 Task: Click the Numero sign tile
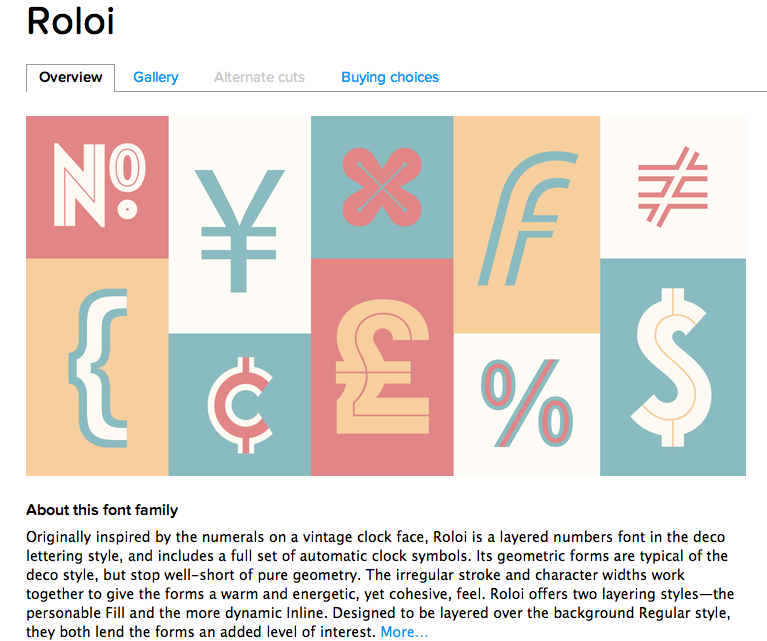coord(97,187)
